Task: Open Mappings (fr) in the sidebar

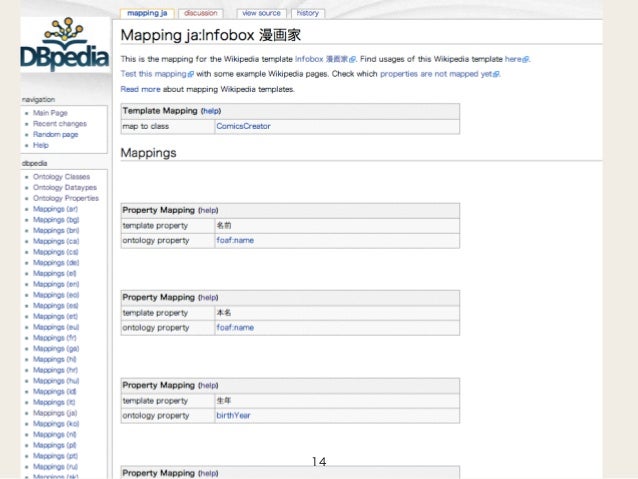Action: click(55, 338)
